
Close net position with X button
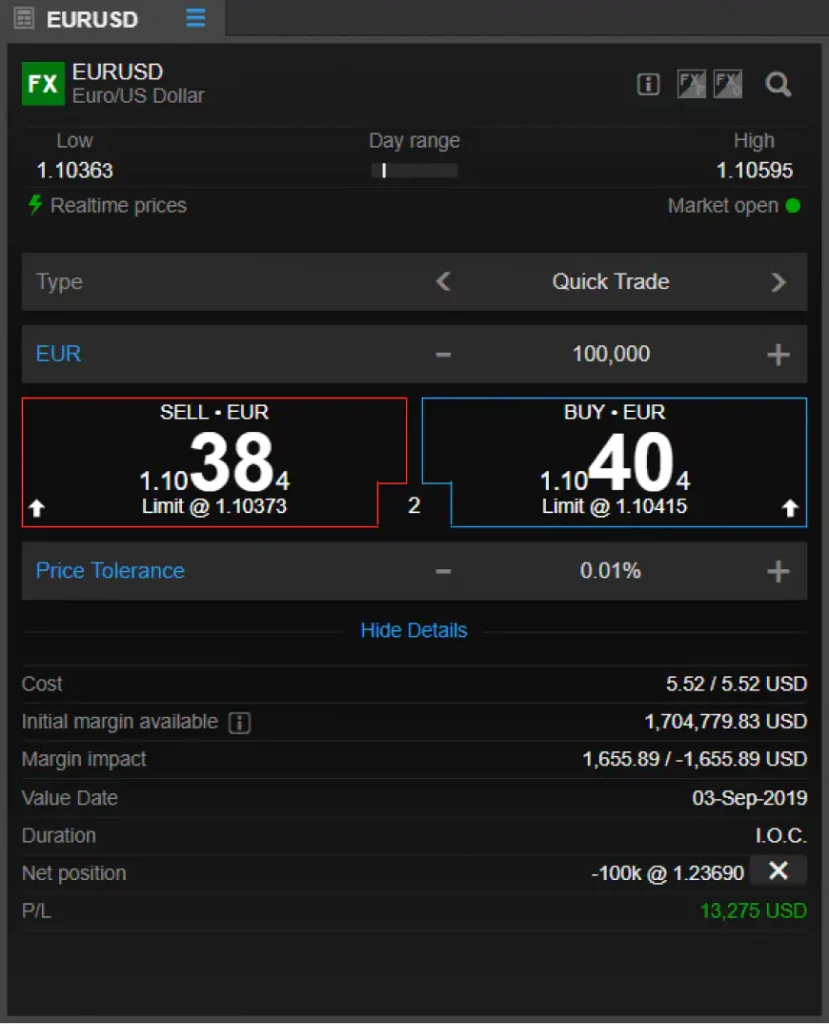(x=778, y=871)
